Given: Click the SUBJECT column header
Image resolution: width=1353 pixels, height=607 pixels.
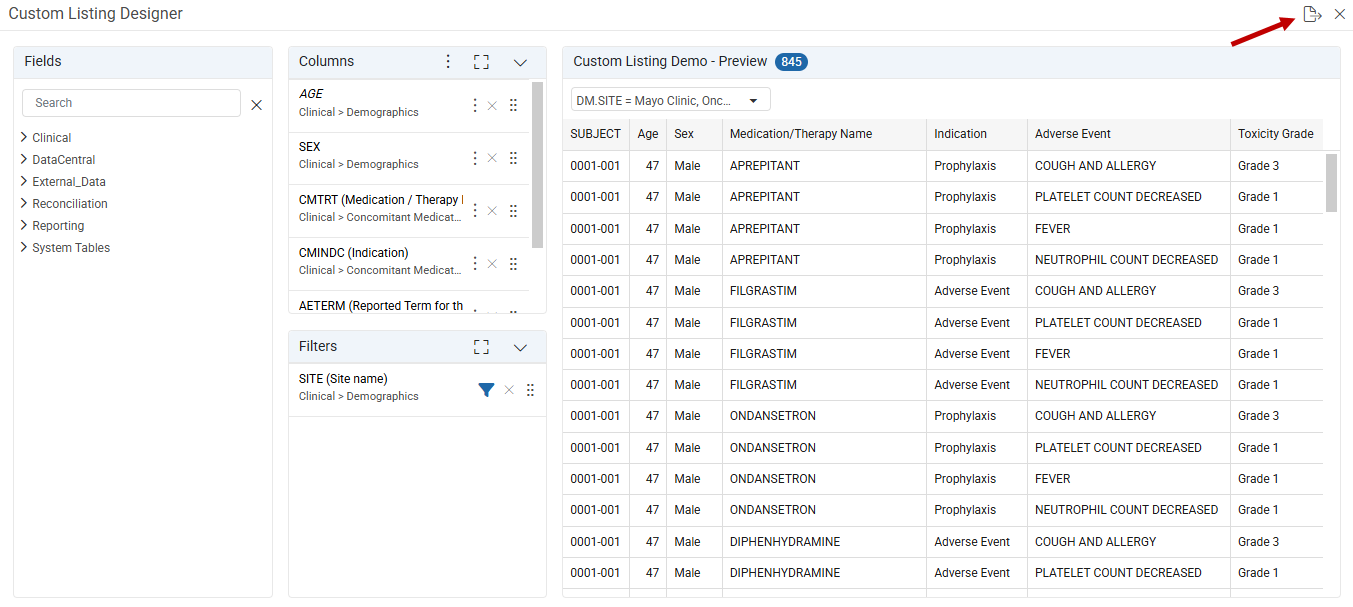Looking at the screenshot, I should click(x=595, y=134).
